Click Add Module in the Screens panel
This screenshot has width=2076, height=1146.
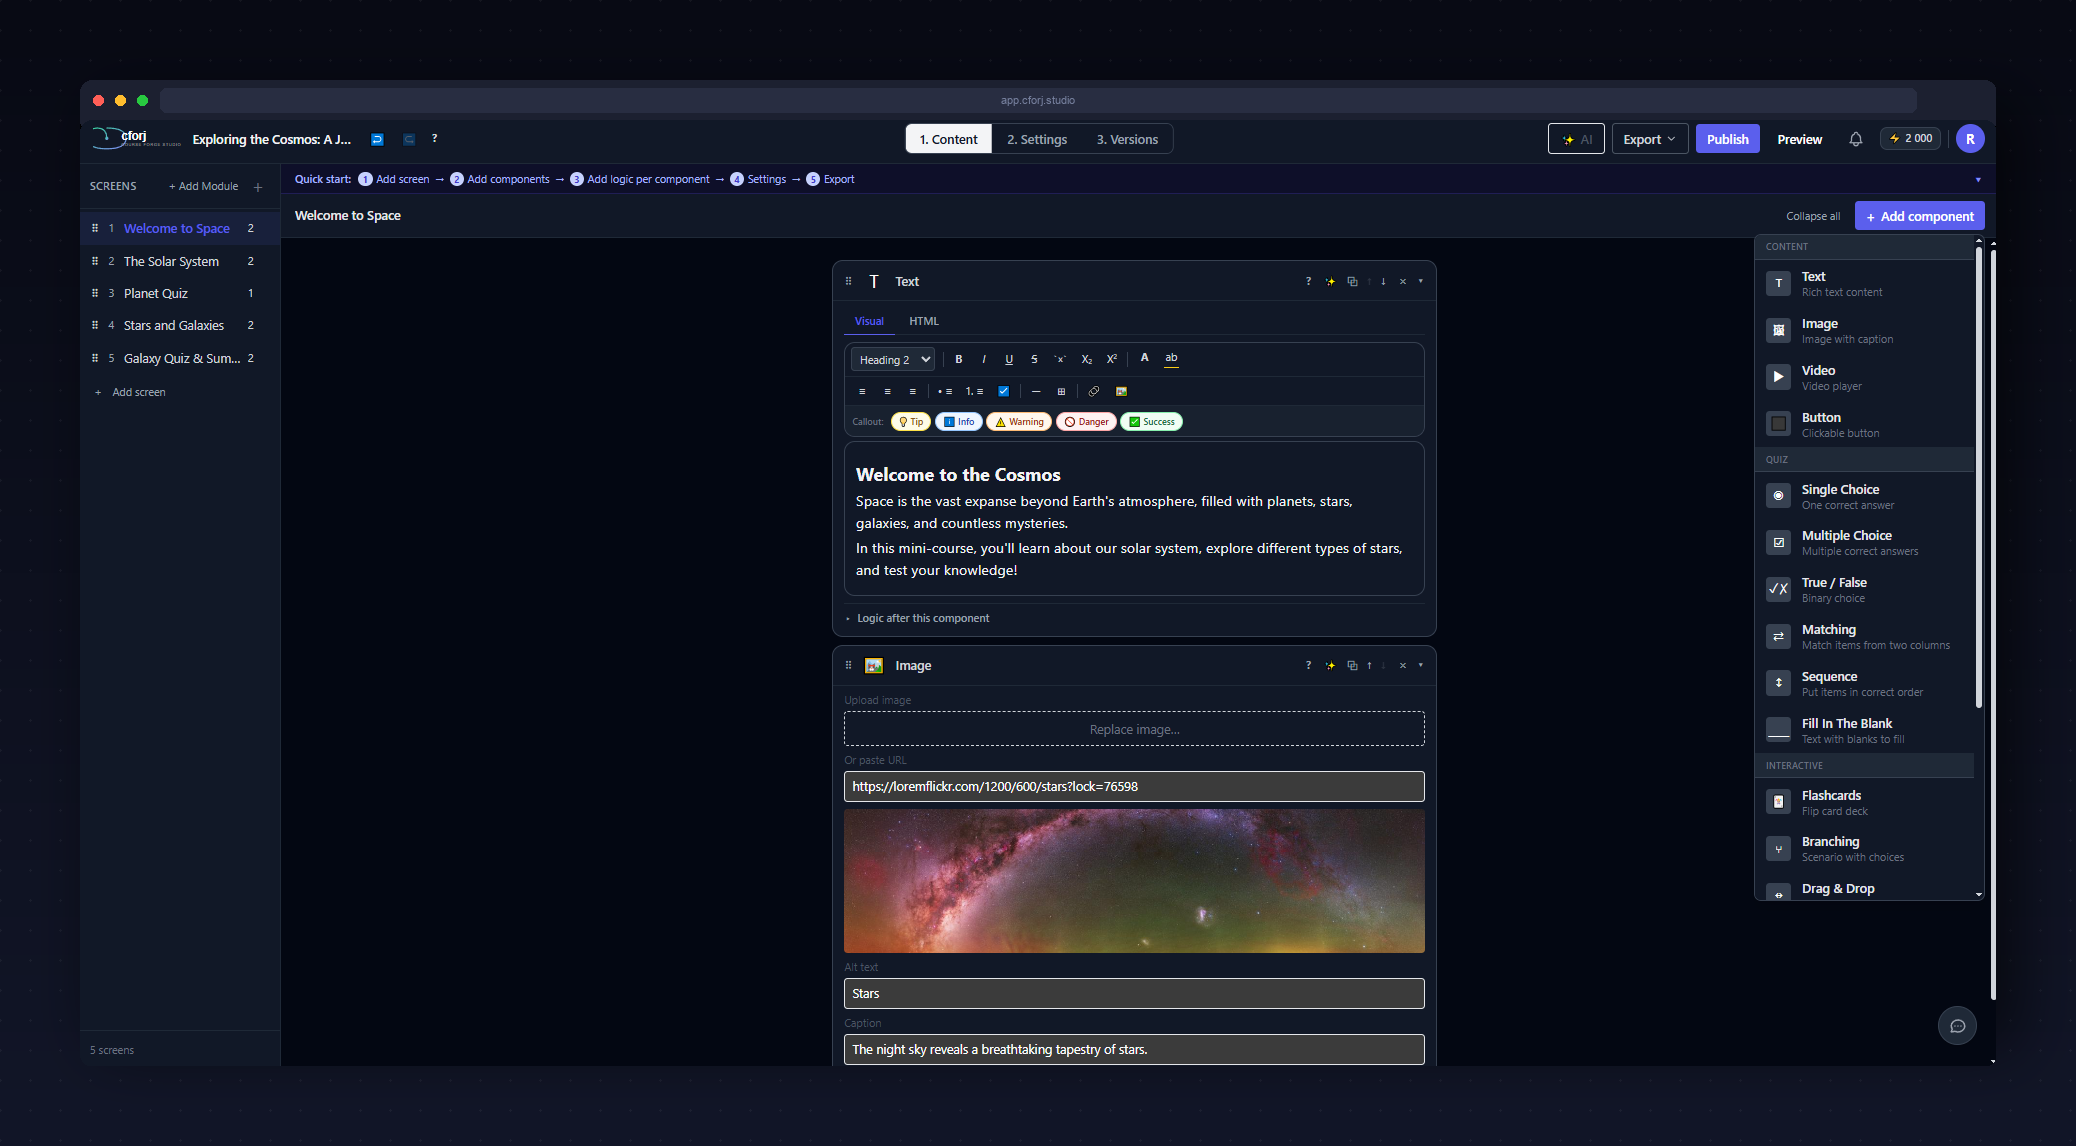(x=204, y=187)
